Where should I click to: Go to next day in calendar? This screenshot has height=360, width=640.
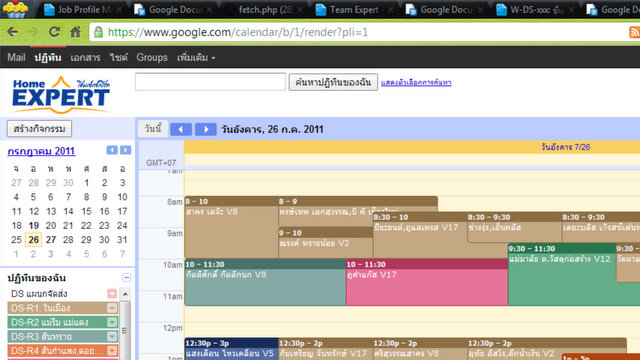[206, 129]
